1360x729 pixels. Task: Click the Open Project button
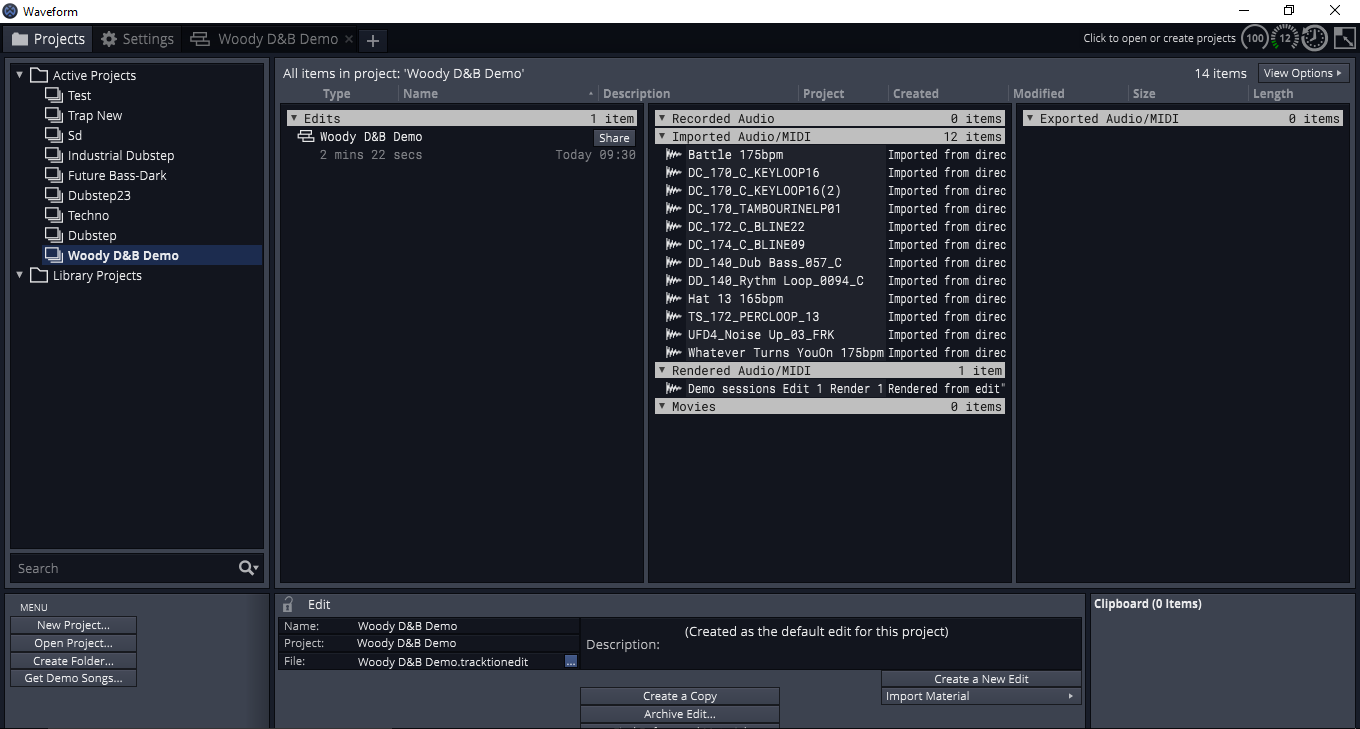74,643
